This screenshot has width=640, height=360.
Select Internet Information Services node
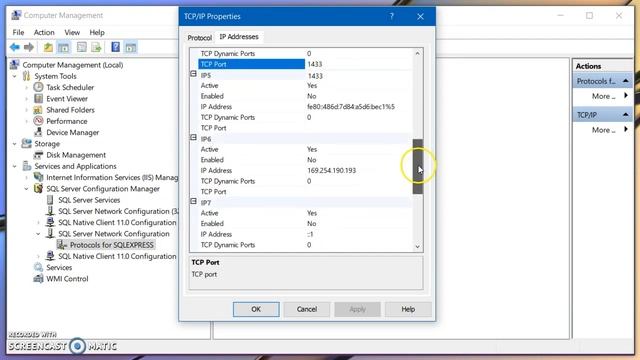point(112,178)
